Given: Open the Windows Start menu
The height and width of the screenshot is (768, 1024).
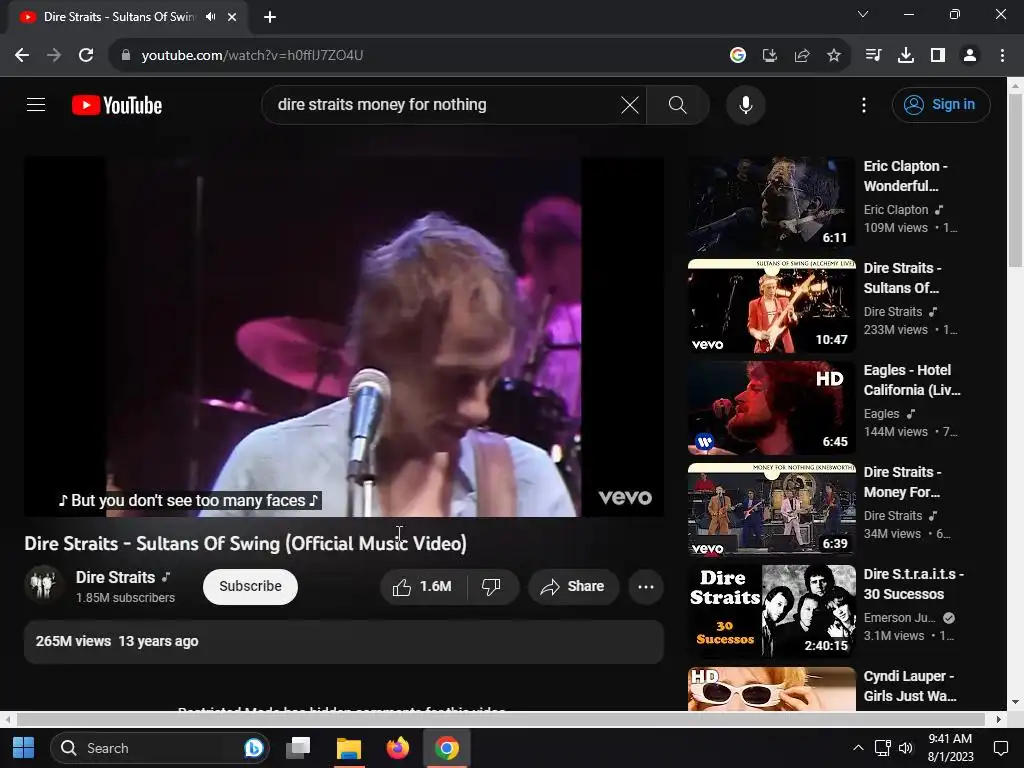Looking at the screenshot, I should [x=24, y=748].
